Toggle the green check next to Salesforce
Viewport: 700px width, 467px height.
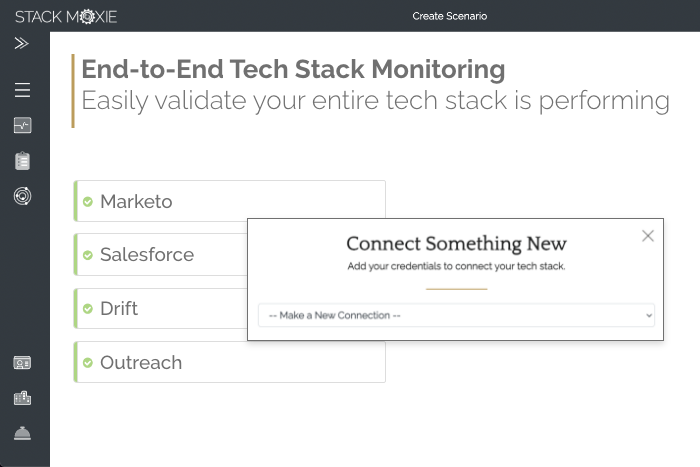88,255
